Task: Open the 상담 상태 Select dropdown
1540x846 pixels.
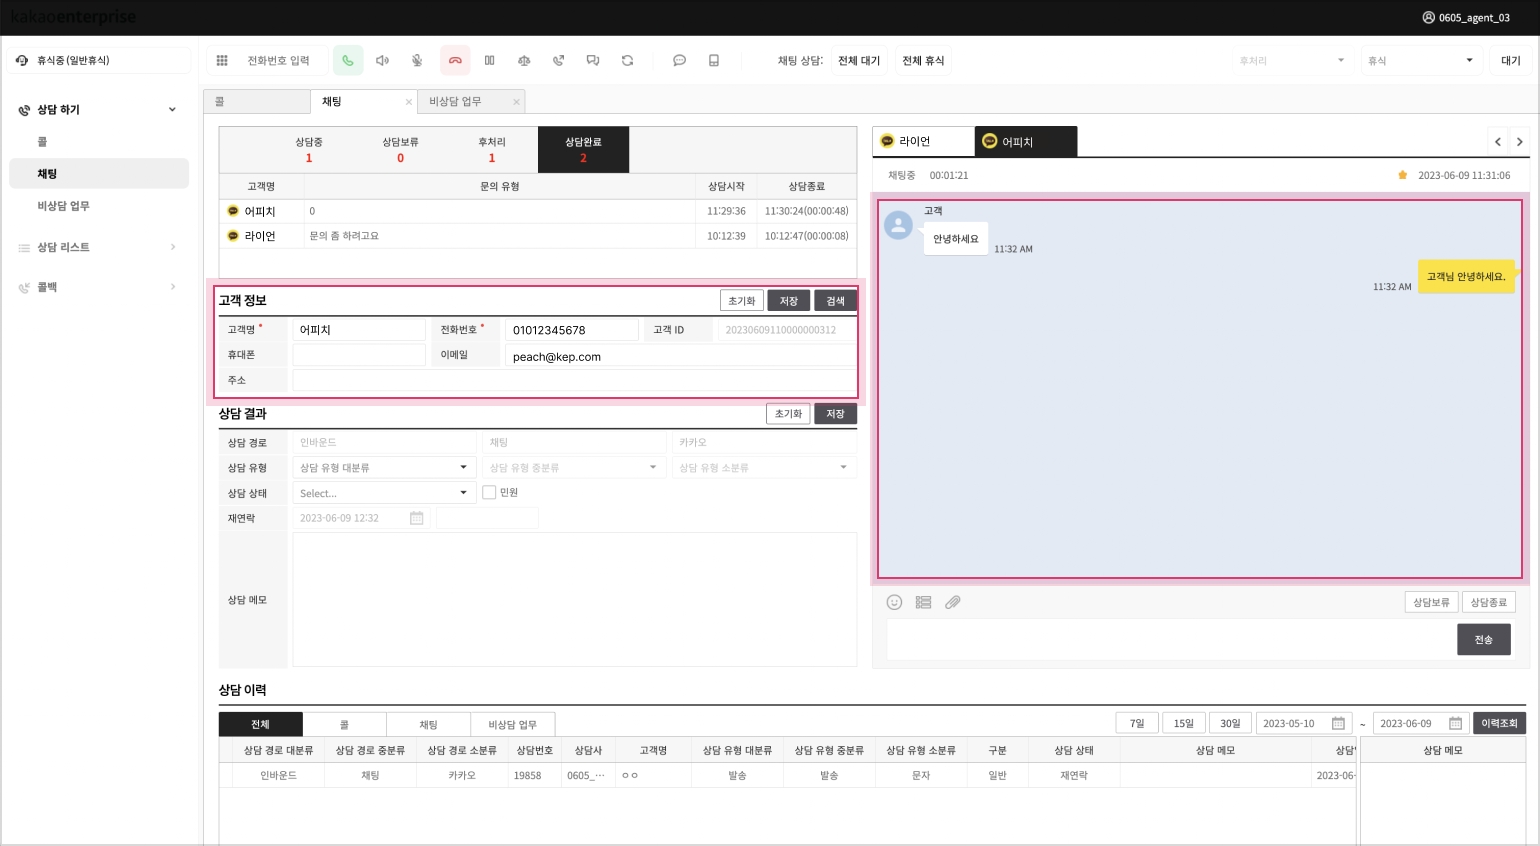Action: (x=383, y=493)
